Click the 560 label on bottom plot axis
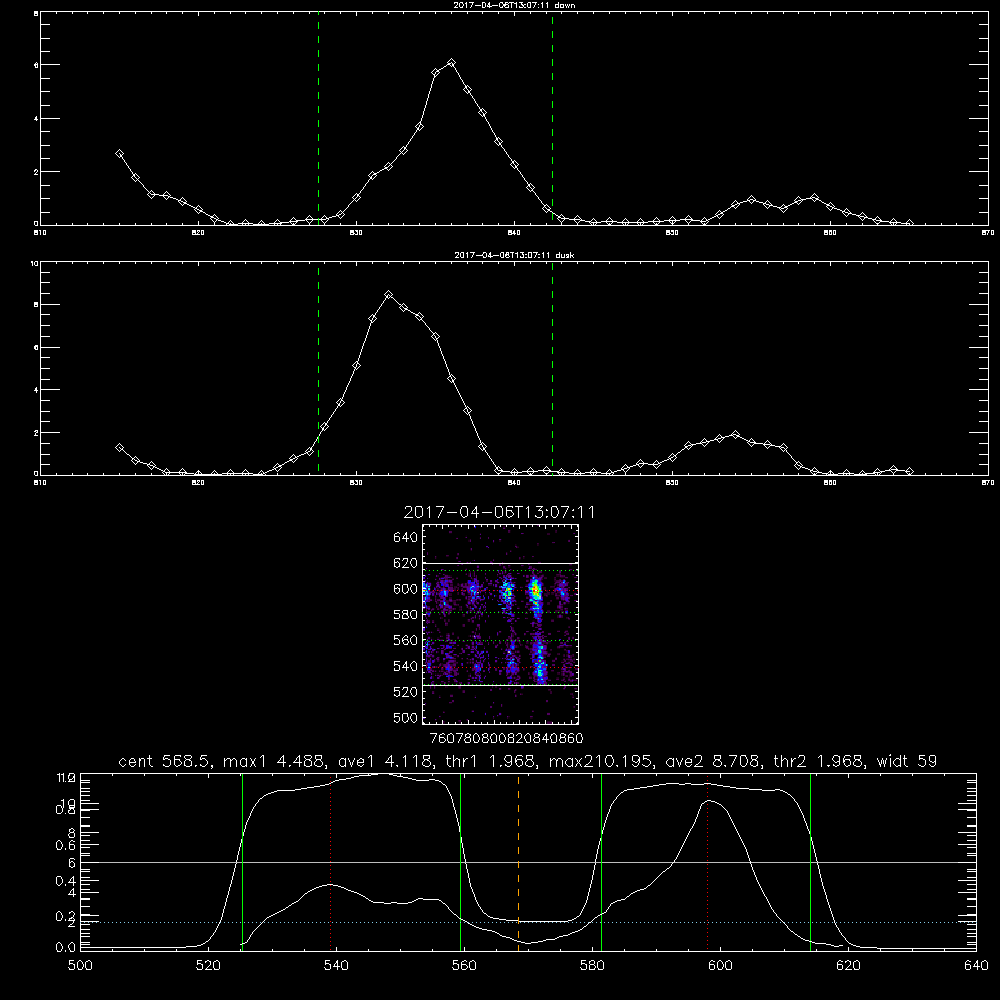The width and height of the screenshot is (1000, 1000). click(464, 965)
